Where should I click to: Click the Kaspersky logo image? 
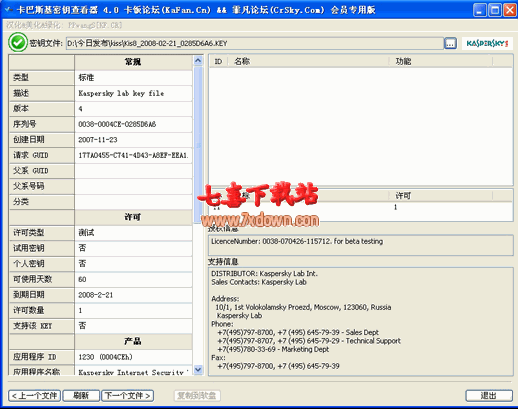tap(487, 43)
